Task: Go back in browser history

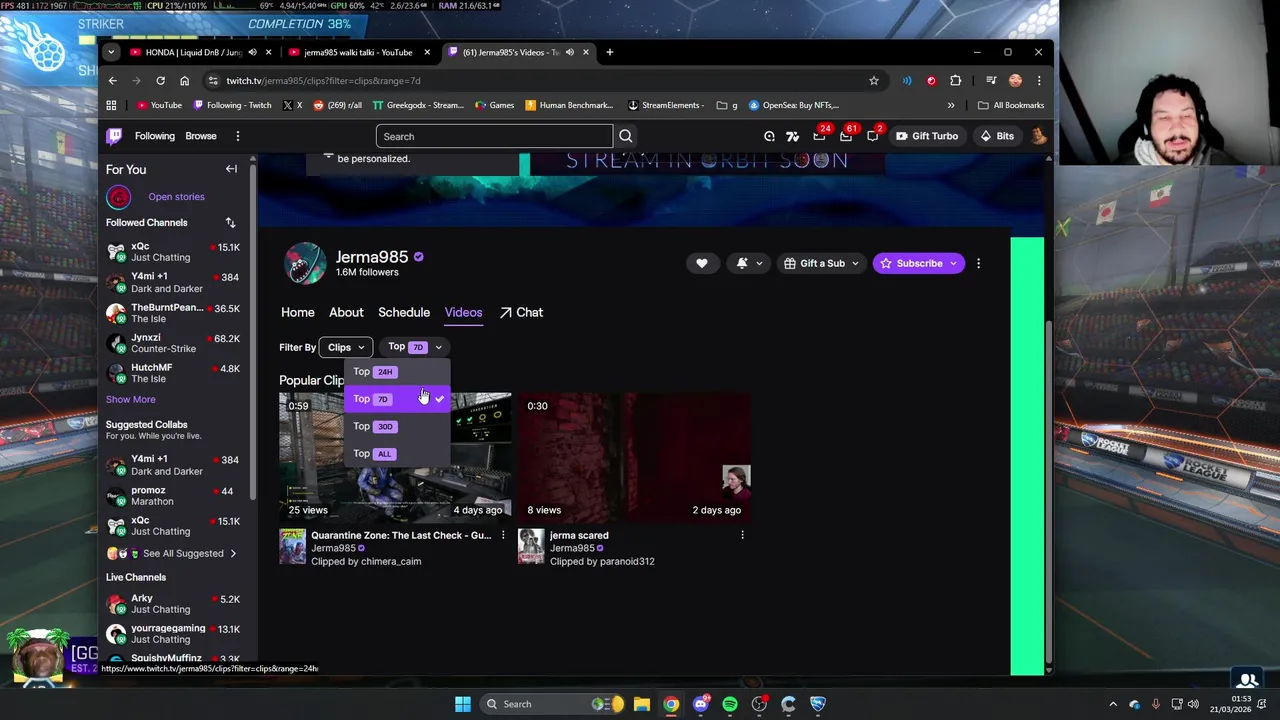Action: (113, 80)
